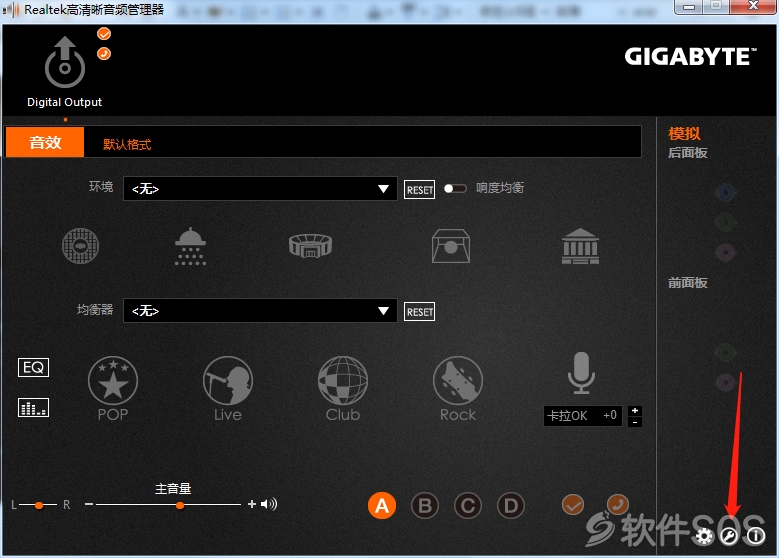Click RESET next to 环境 dropdown
779x558 pixels.
pyautogui.click(x=419, y=190)
